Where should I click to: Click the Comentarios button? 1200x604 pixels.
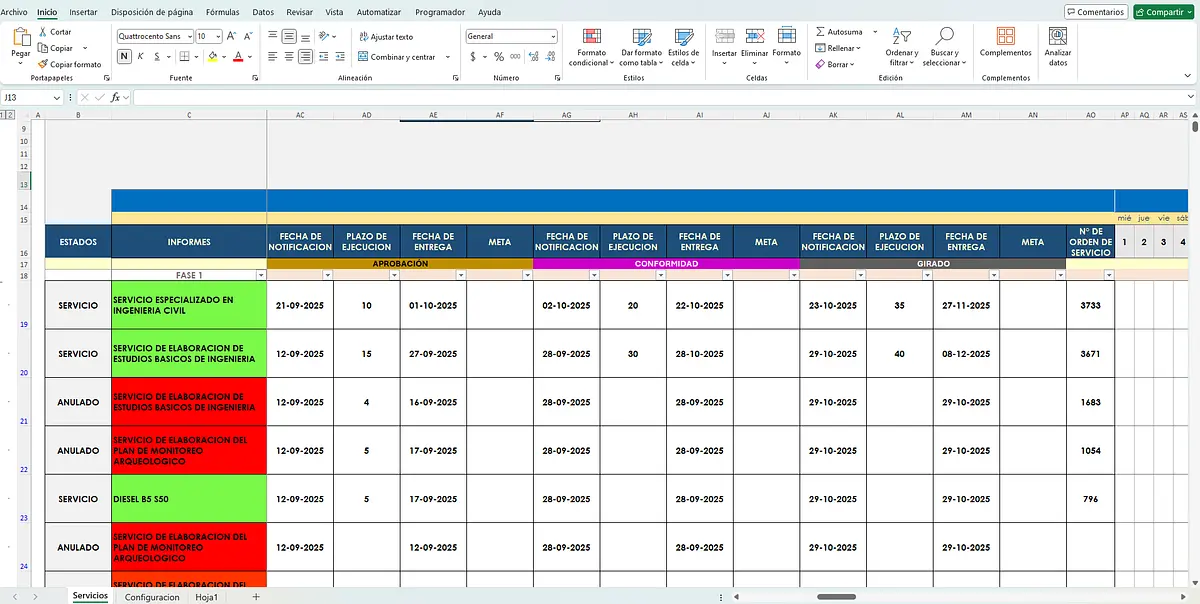click(x=1096, y=12)
